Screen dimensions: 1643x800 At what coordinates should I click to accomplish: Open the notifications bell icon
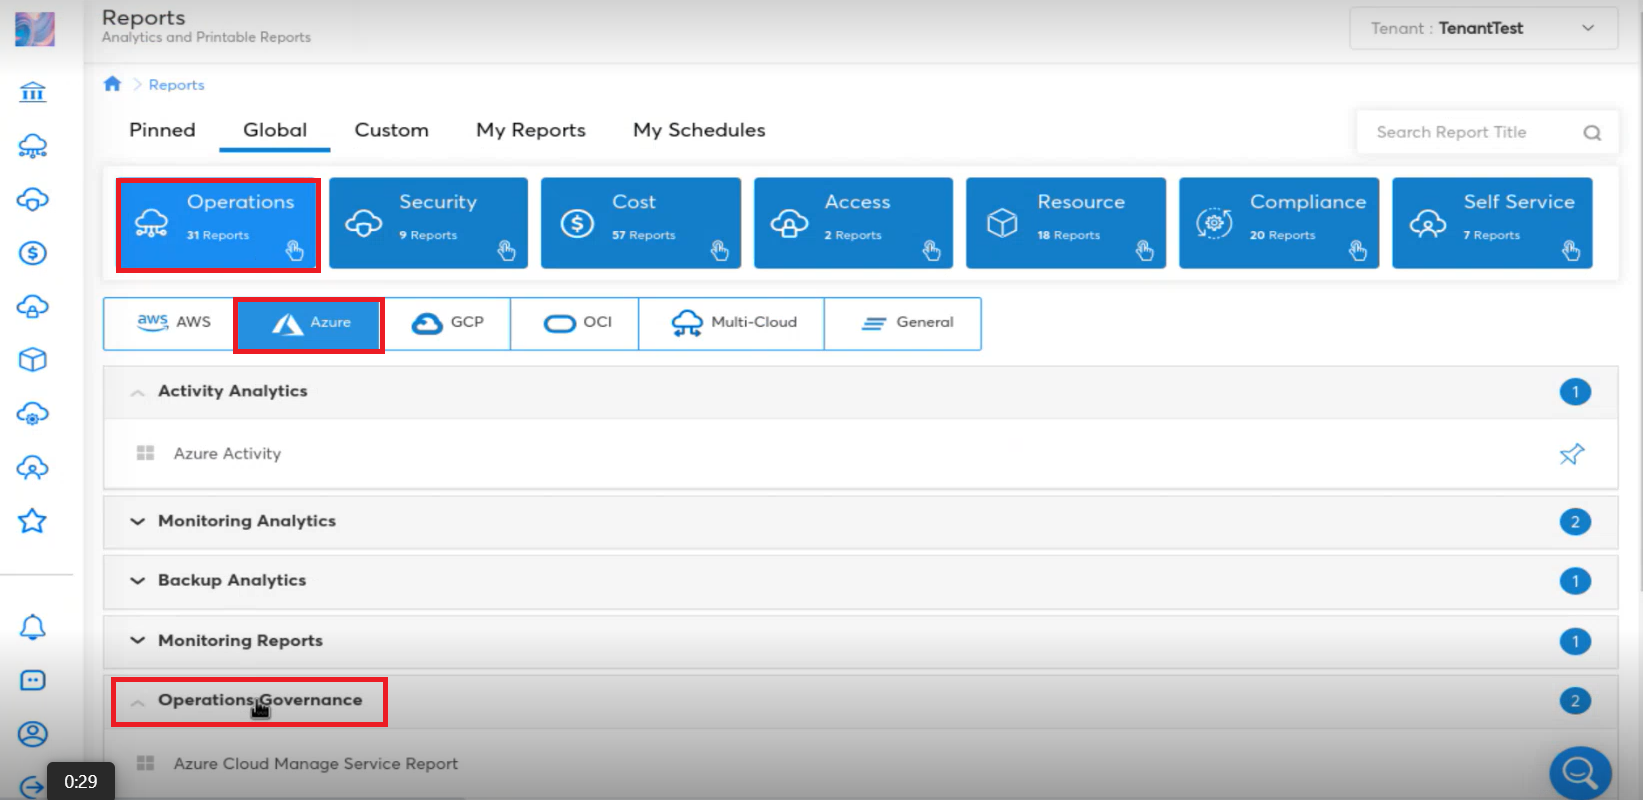[33, 627]
